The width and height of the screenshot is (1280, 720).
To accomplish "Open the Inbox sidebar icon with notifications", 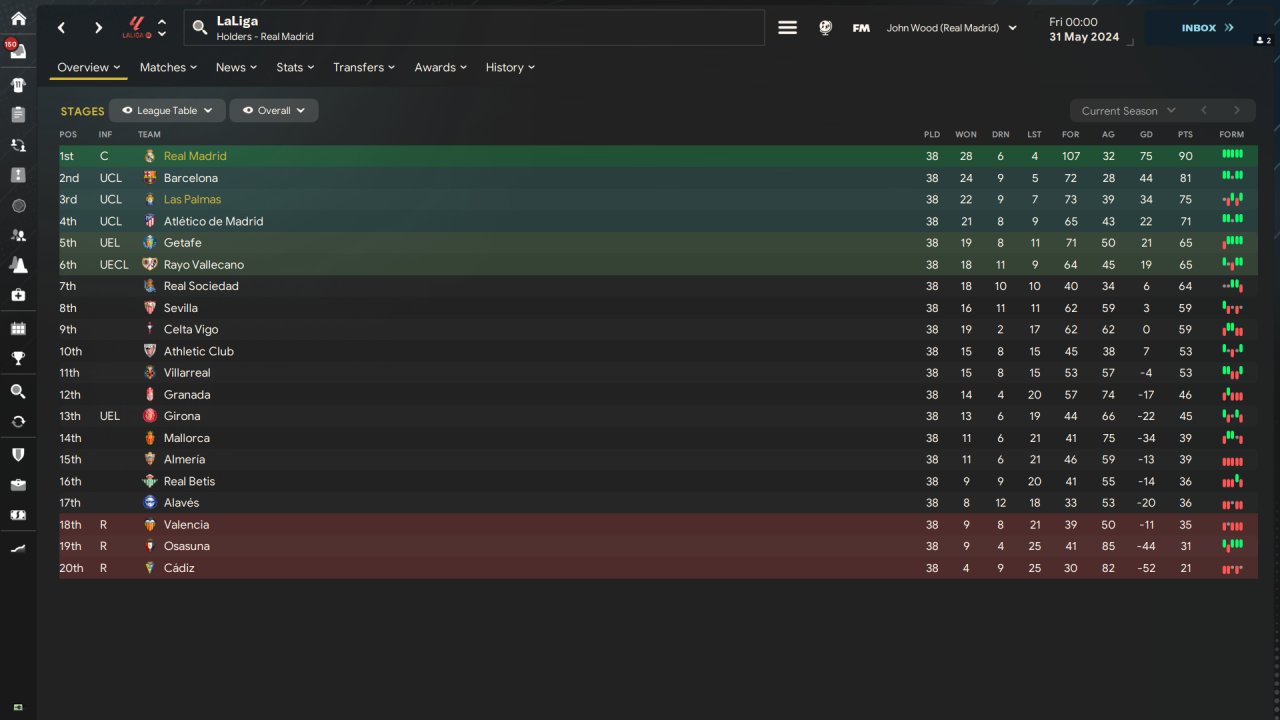I will 18,51.
